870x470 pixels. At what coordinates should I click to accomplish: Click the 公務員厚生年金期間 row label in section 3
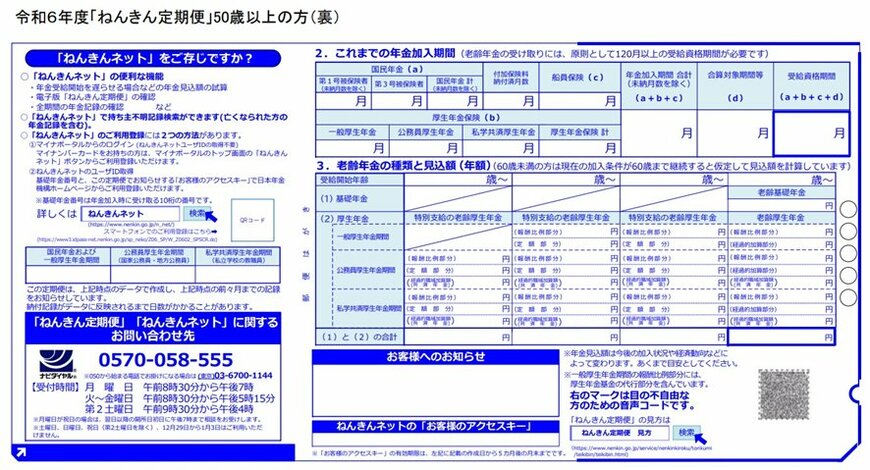tap(366, 270)
